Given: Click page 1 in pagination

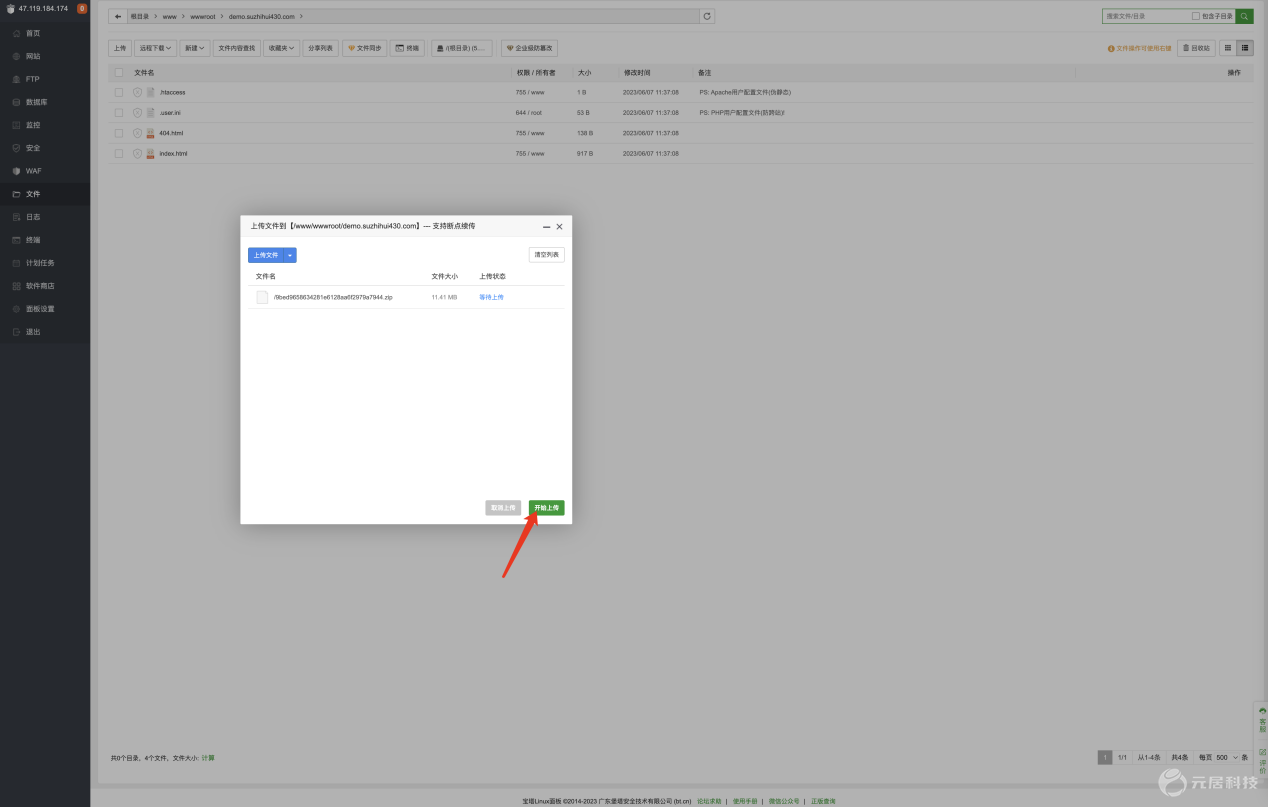Looking at the screenshot, I should click(x=1105, y=757).
